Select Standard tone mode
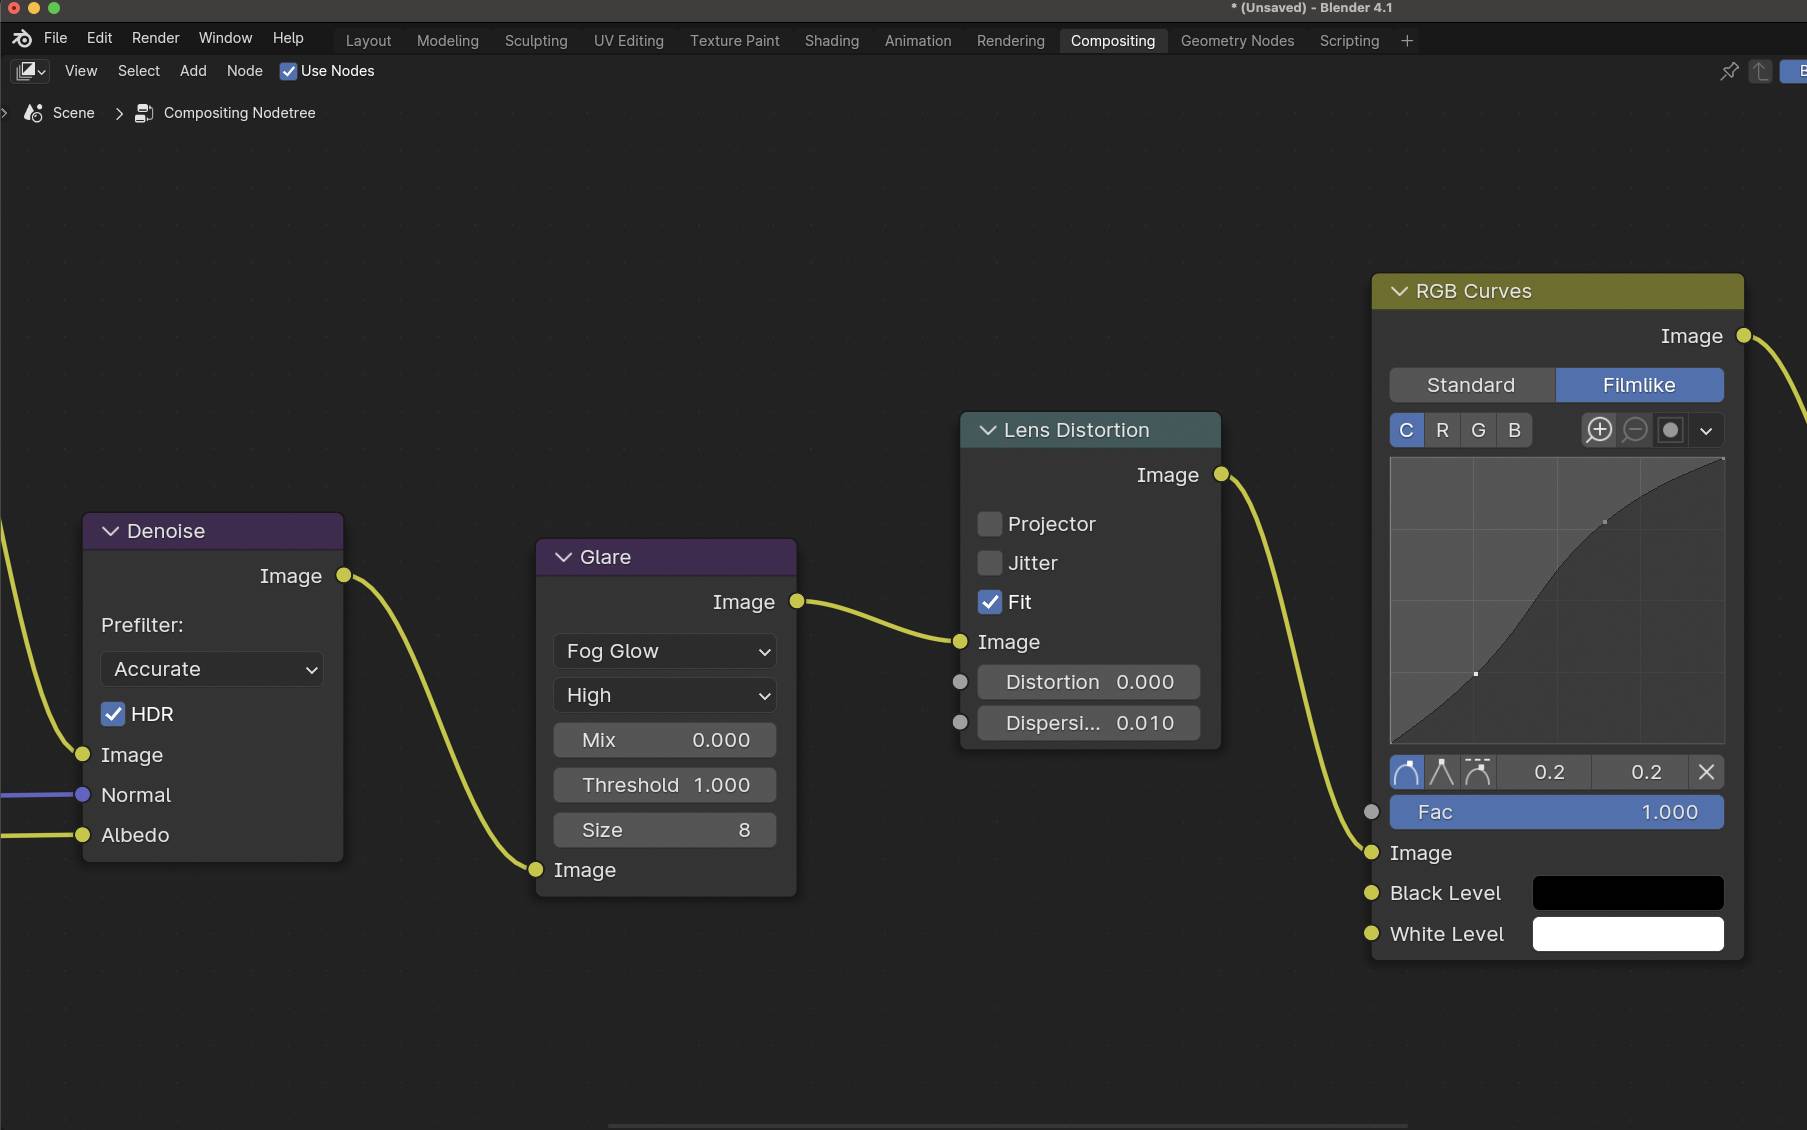The image size is (1807, 1130). click(1472, 385)
